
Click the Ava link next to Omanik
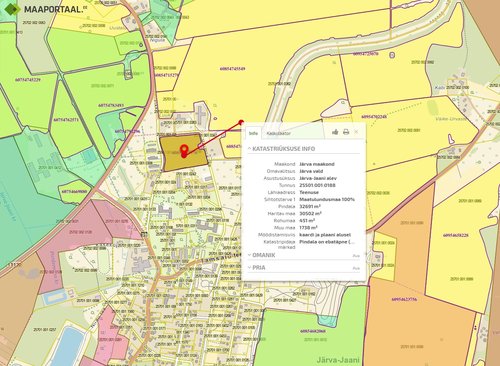(x=356, y=256)
